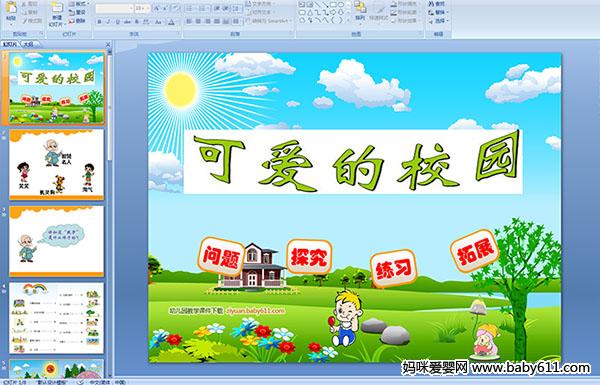The height and width of the screenshot is (385, 600).
Task: Click the 拓展 button on the slide
Action: pos(474,251)
